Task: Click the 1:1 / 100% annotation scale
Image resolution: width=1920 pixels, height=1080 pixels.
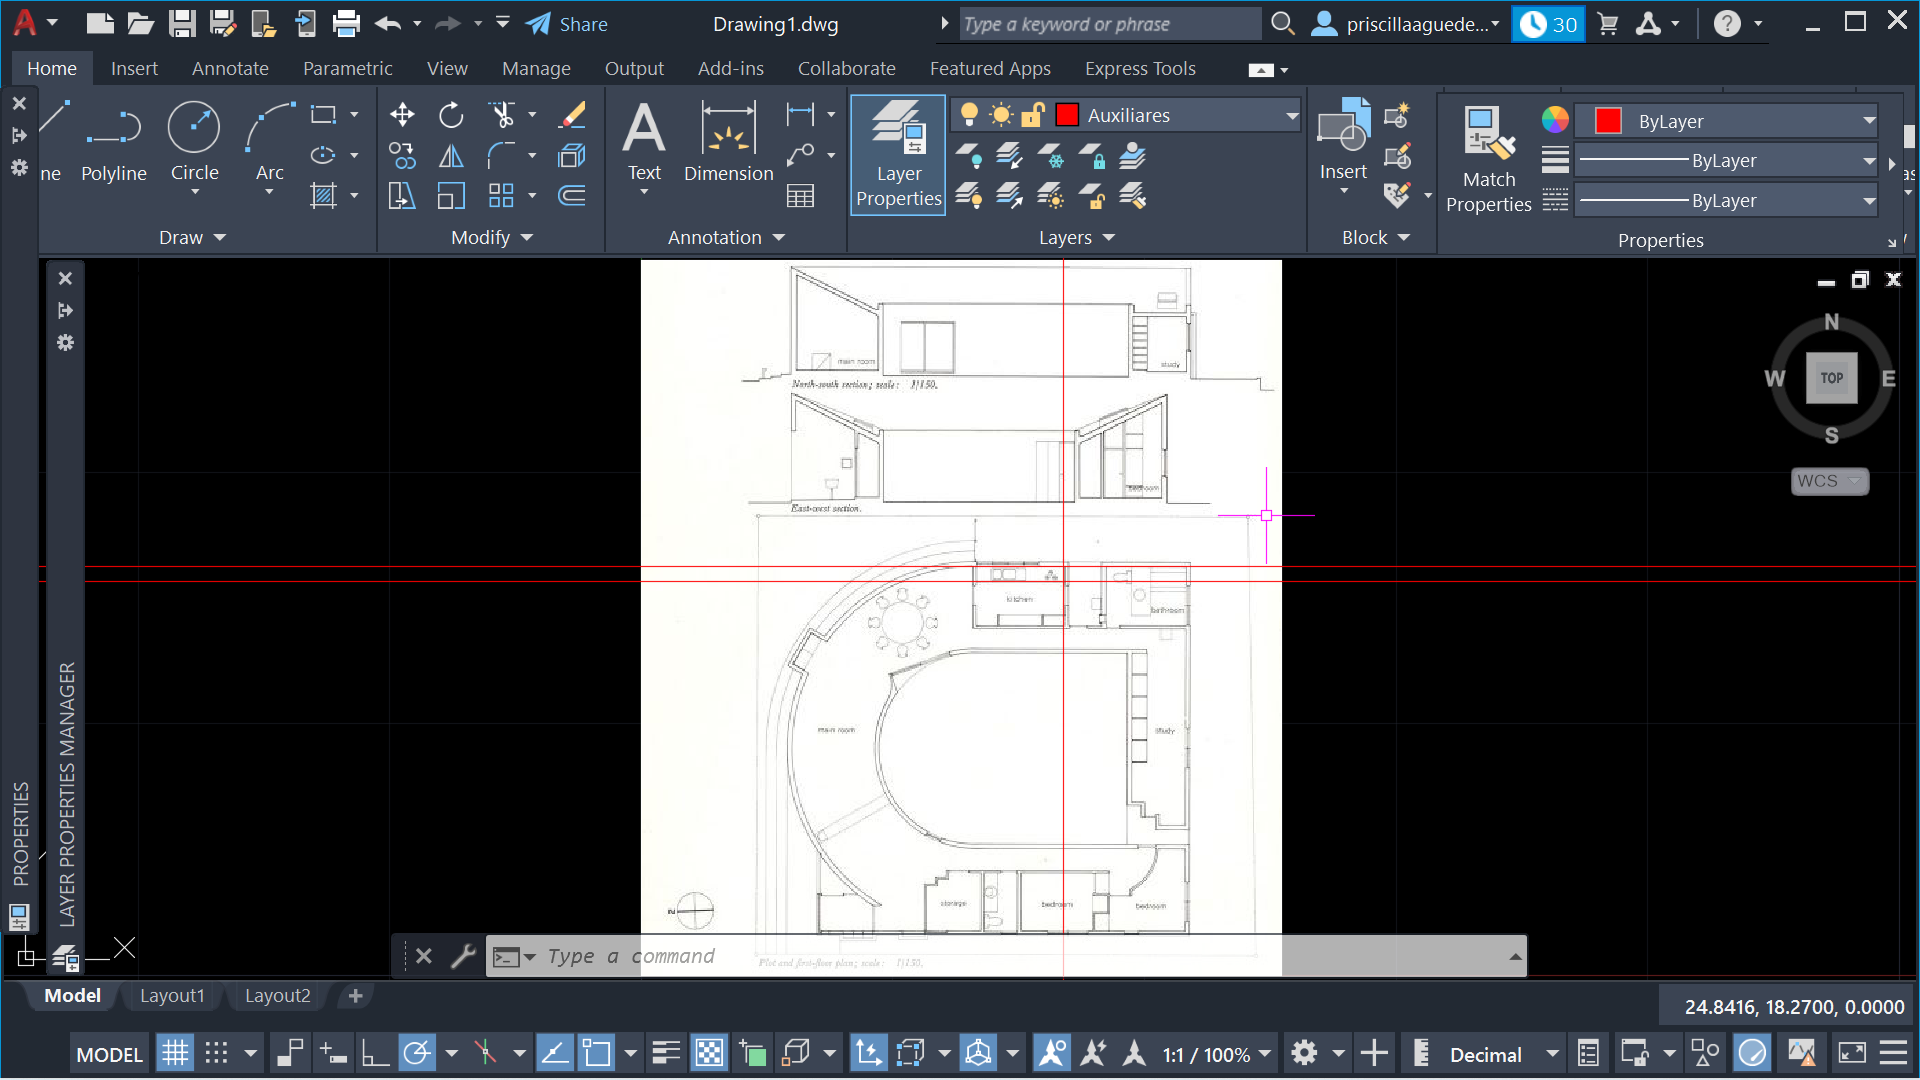Action: (1215, 1054)
